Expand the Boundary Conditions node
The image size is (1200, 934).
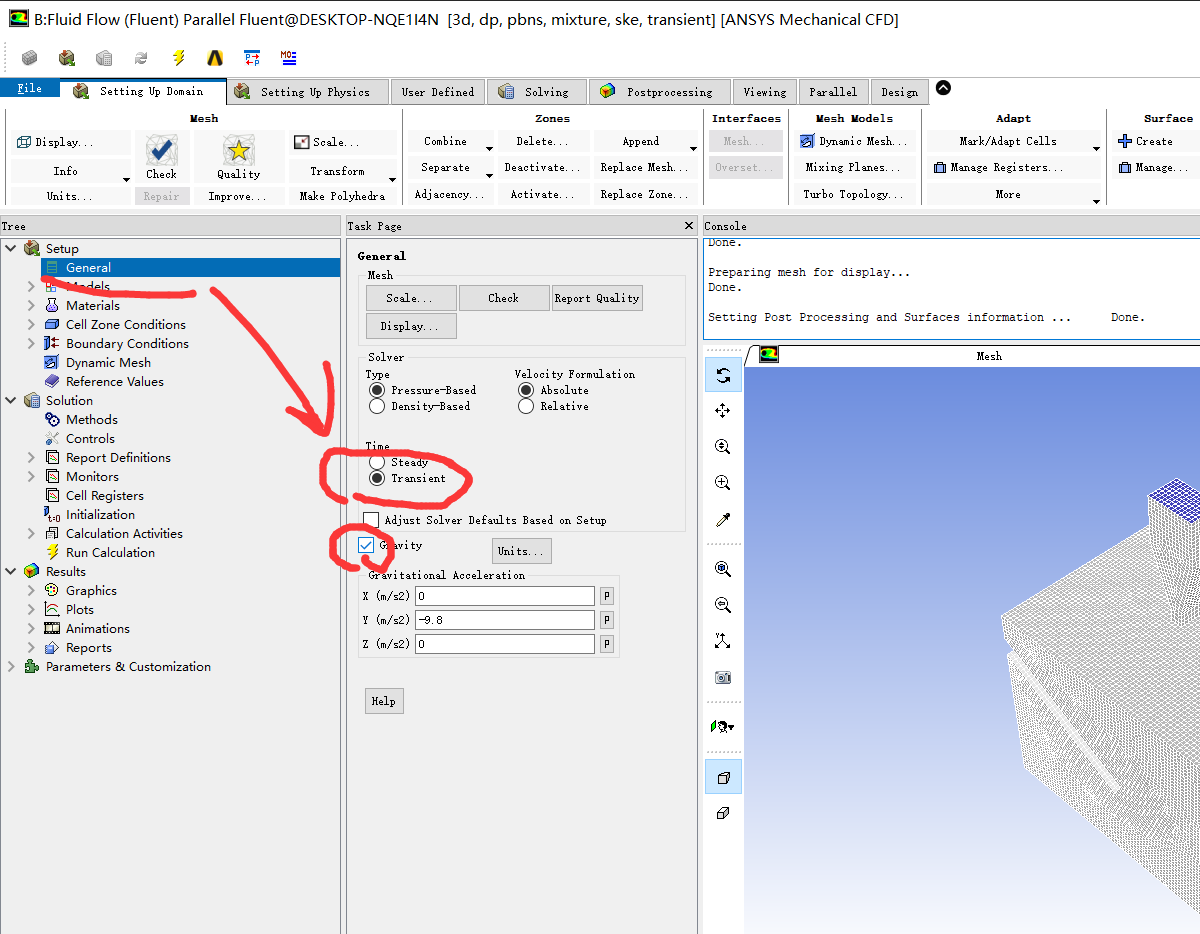pos(31,343)
